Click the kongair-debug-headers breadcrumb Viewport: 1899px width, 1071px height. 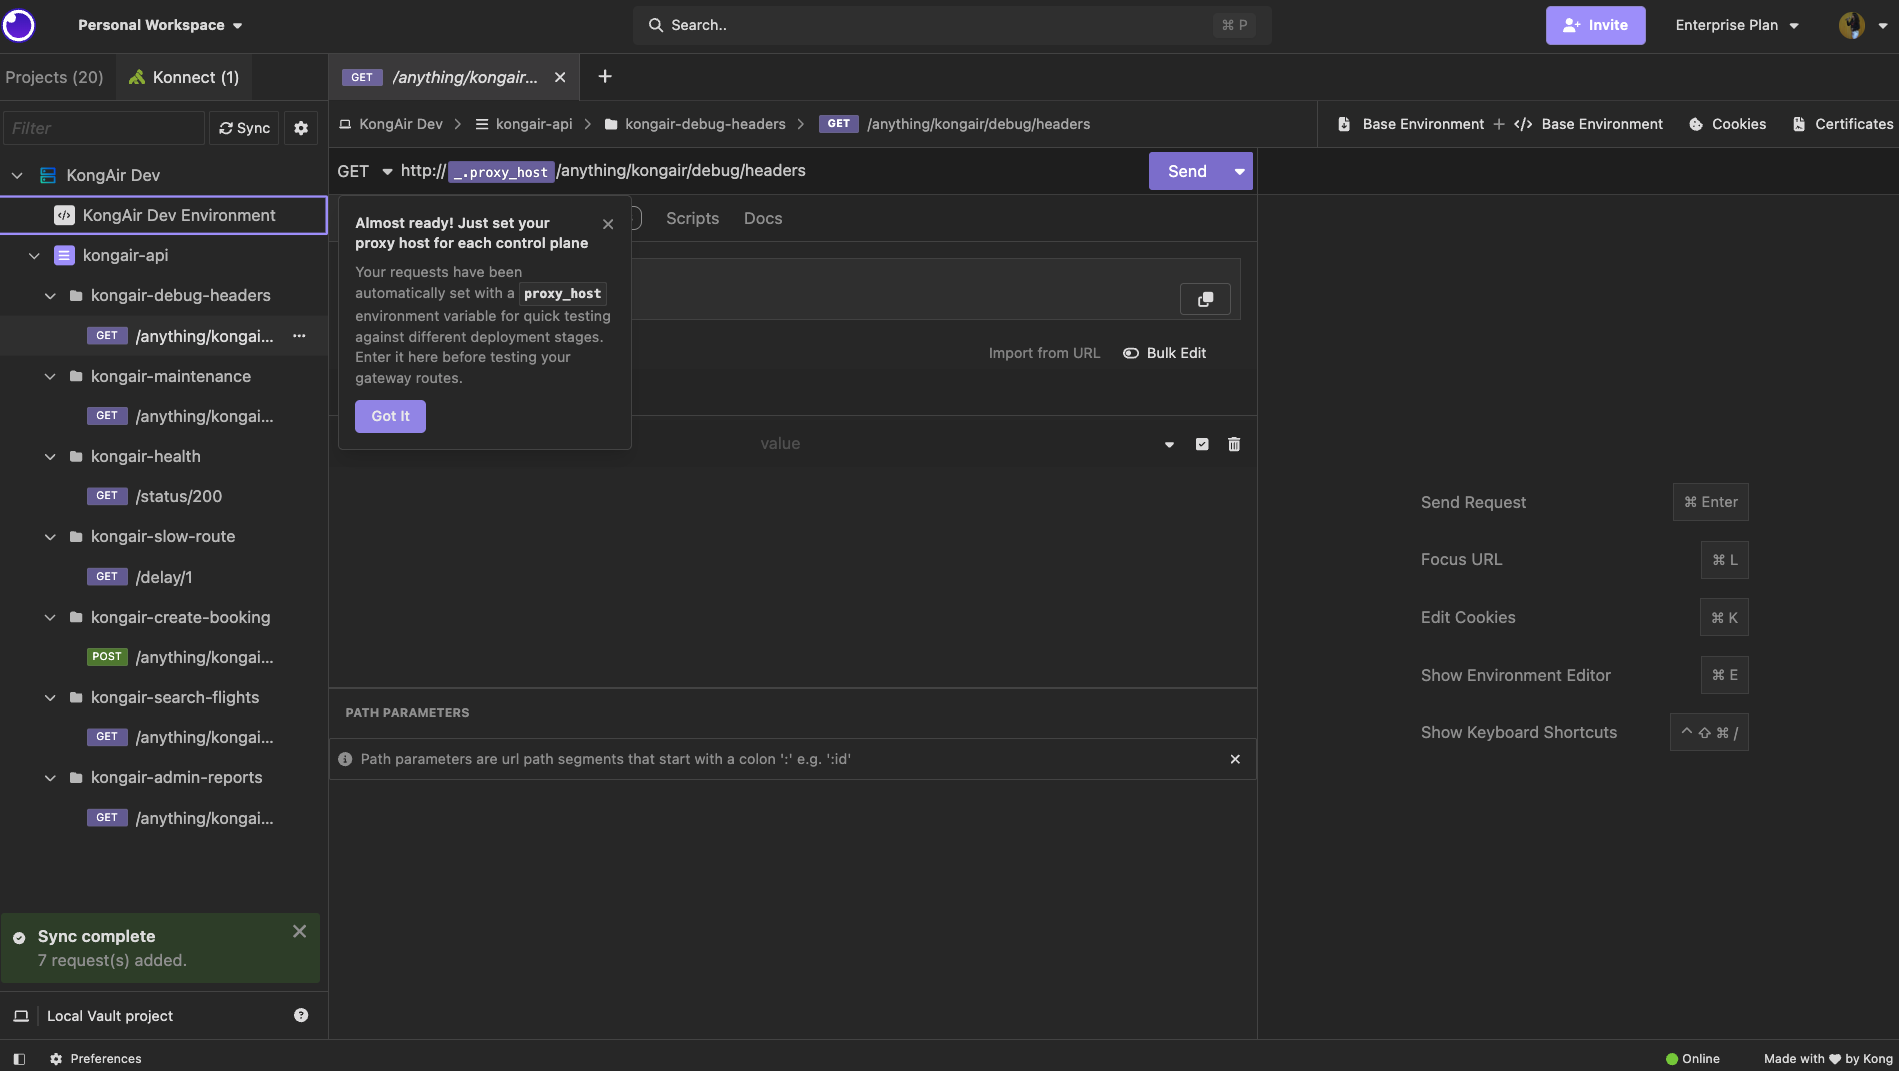click(x=695, y=124)
